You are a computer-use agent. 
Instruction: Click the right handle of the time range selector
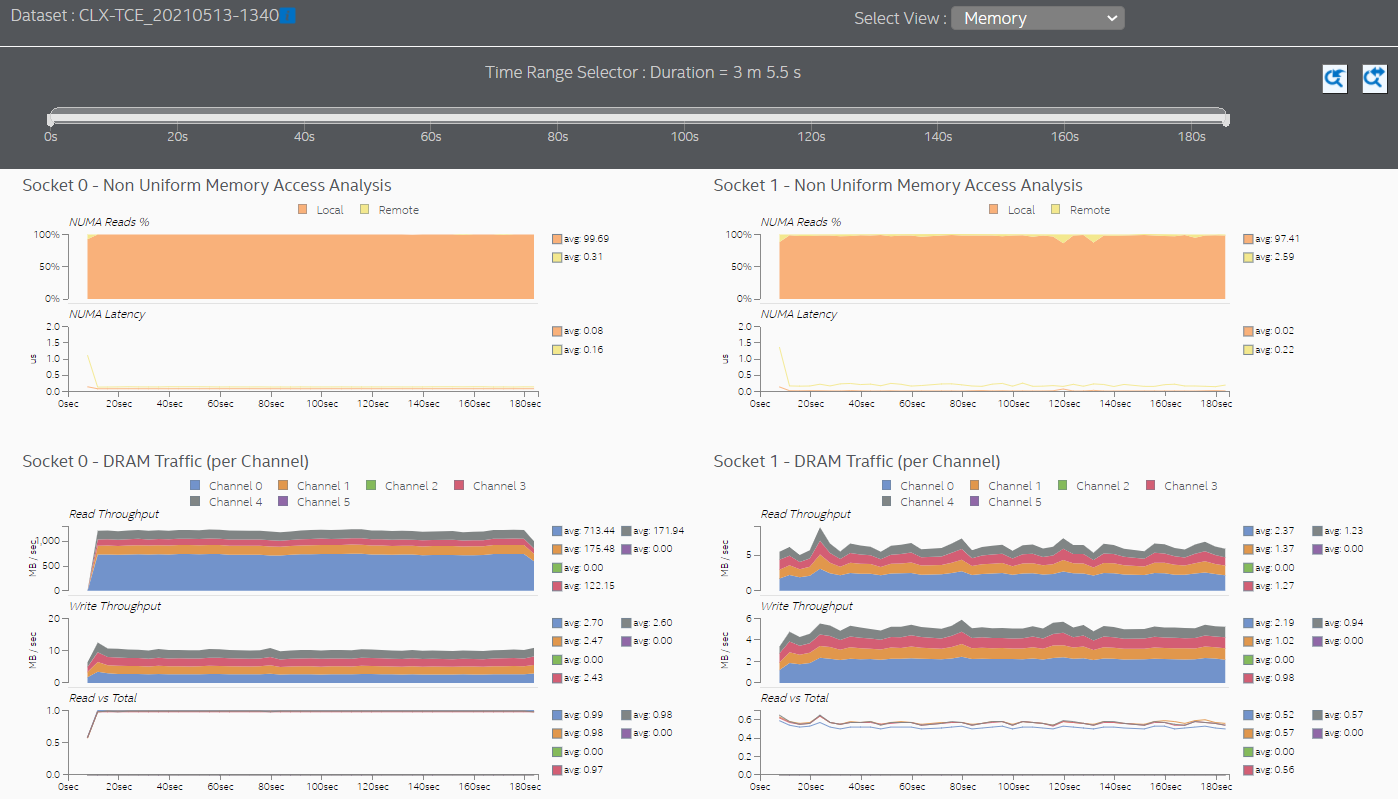click(1226, 118)
